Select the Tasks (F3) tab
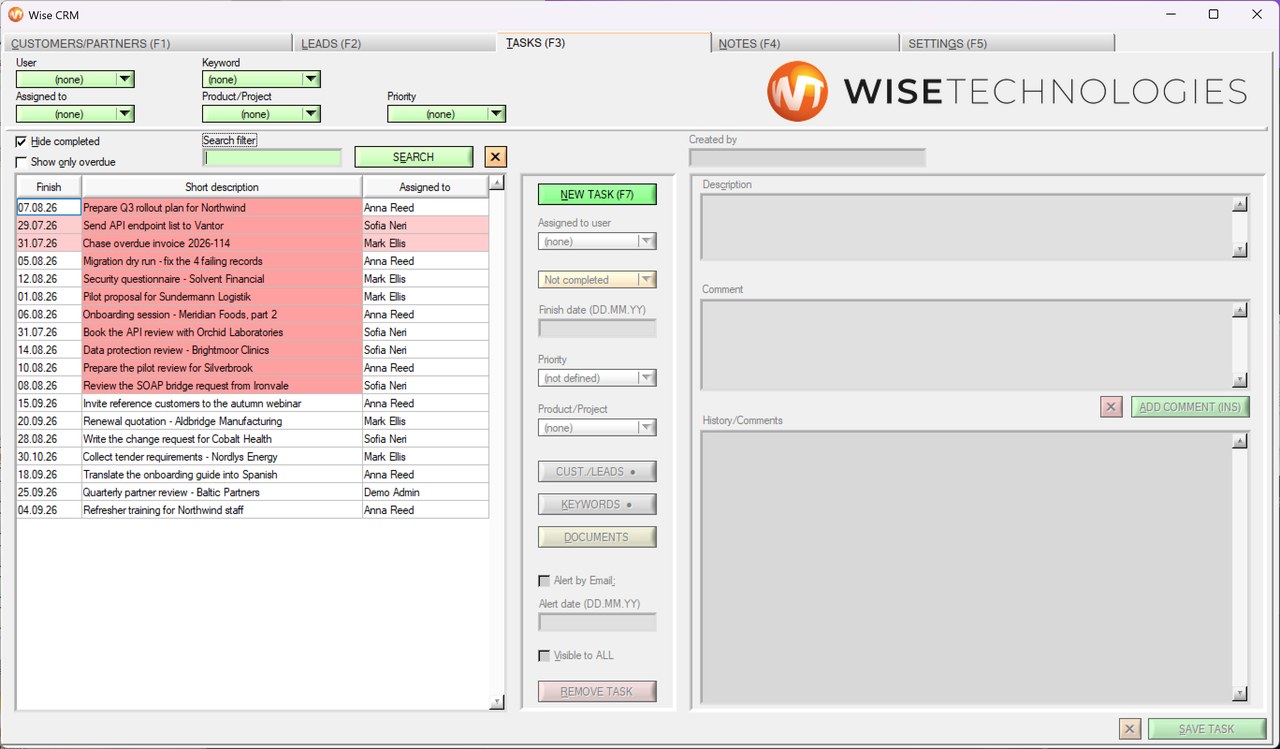The image size is (1280, 749). pyautogui.click(x=604, y=42)
